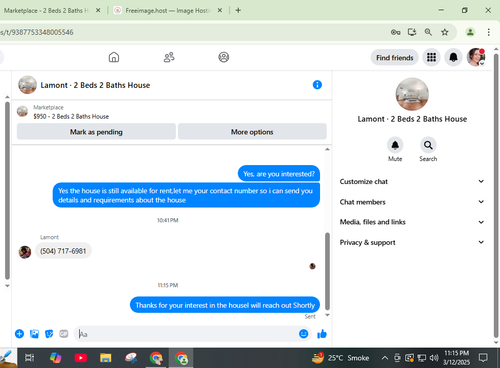This screenshot has width=500, height=368.
Task: Open the large listing photo in info panel
Action: [412, 94]
